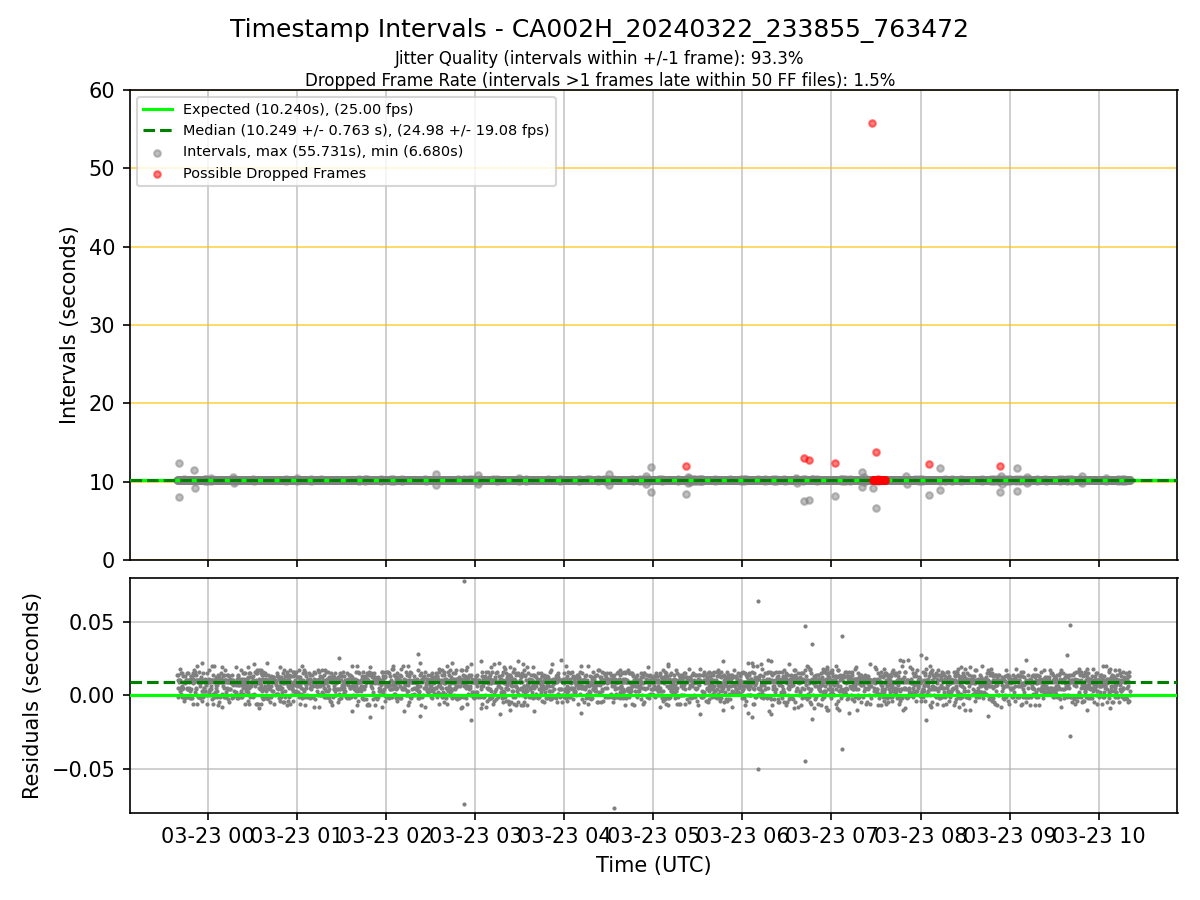The width and height of the screenshot is (1200, 900).
Task: Click the 03-23 05 time tick label
Action: coord(653,836)
